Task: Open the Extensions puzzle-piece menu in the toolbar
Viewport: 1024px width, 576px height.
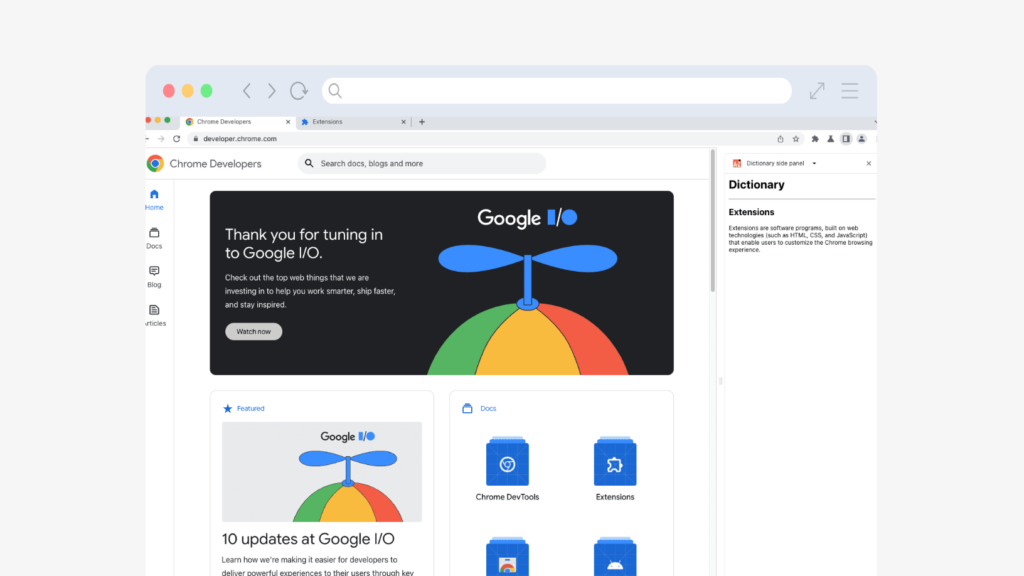Action: [x=814, y=139]
